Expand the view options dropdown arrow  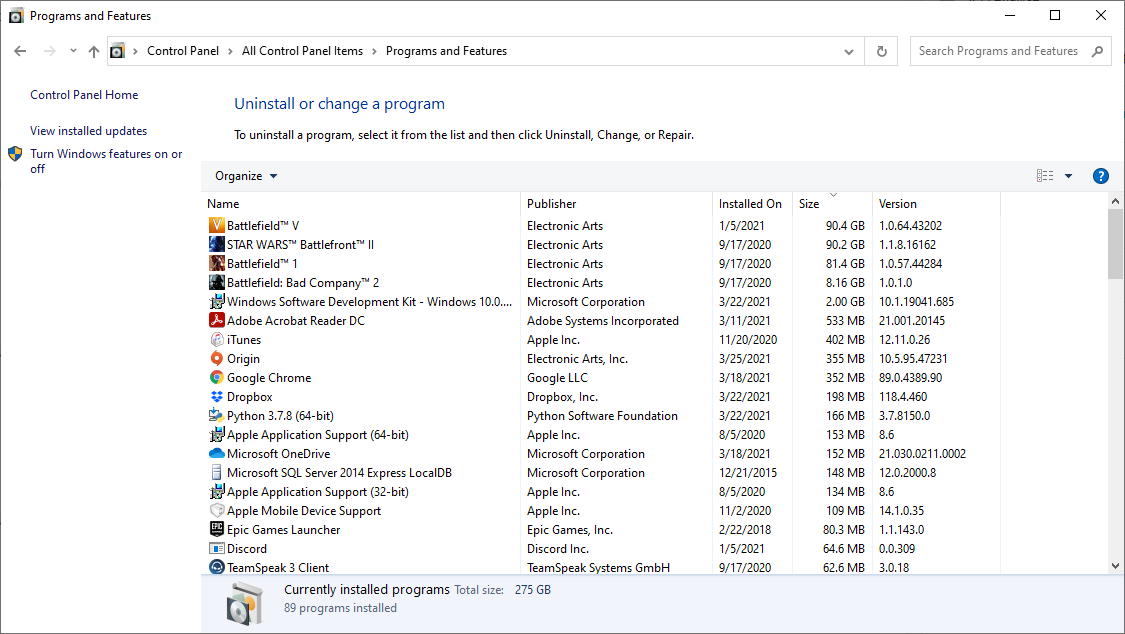pos(1068,176)
